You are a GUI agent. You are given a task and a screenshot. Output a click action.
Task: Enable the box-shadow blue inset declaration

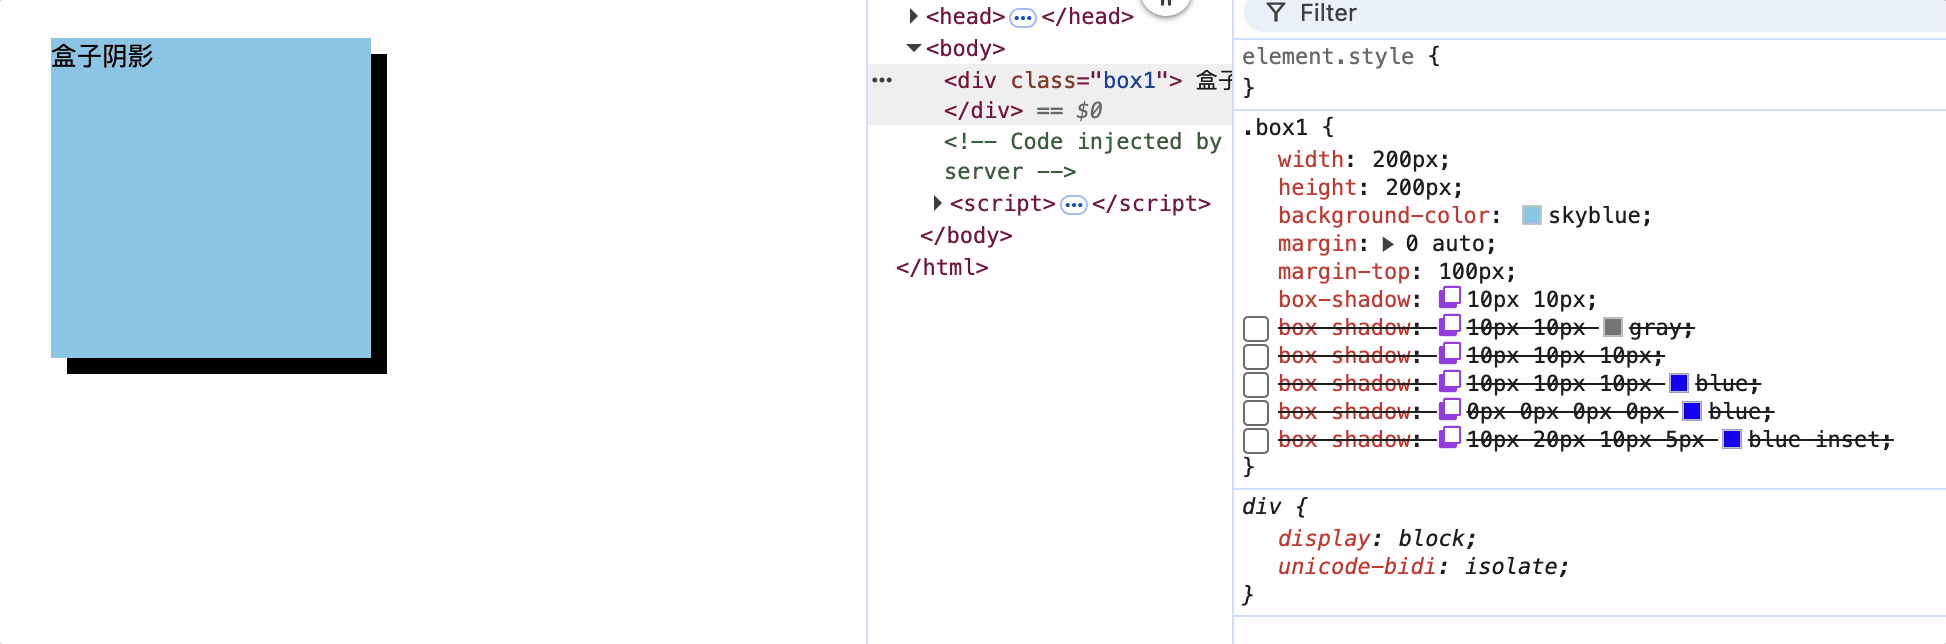tap(1256, 441)
